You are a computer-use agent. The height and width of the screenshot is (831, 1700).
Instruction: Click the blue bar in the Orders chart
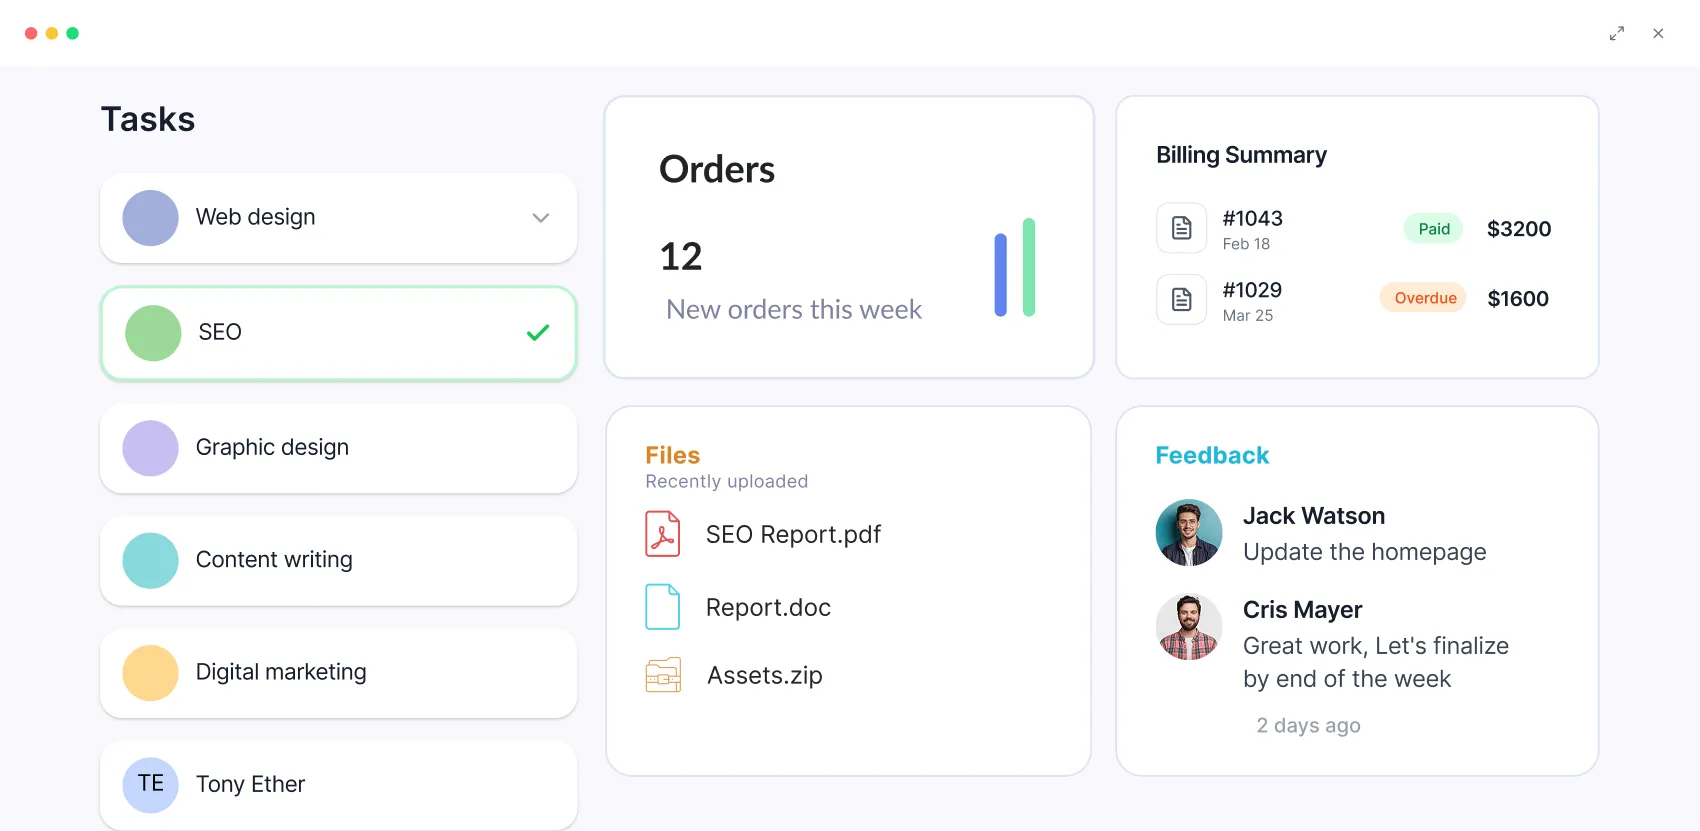(1000, 275)
